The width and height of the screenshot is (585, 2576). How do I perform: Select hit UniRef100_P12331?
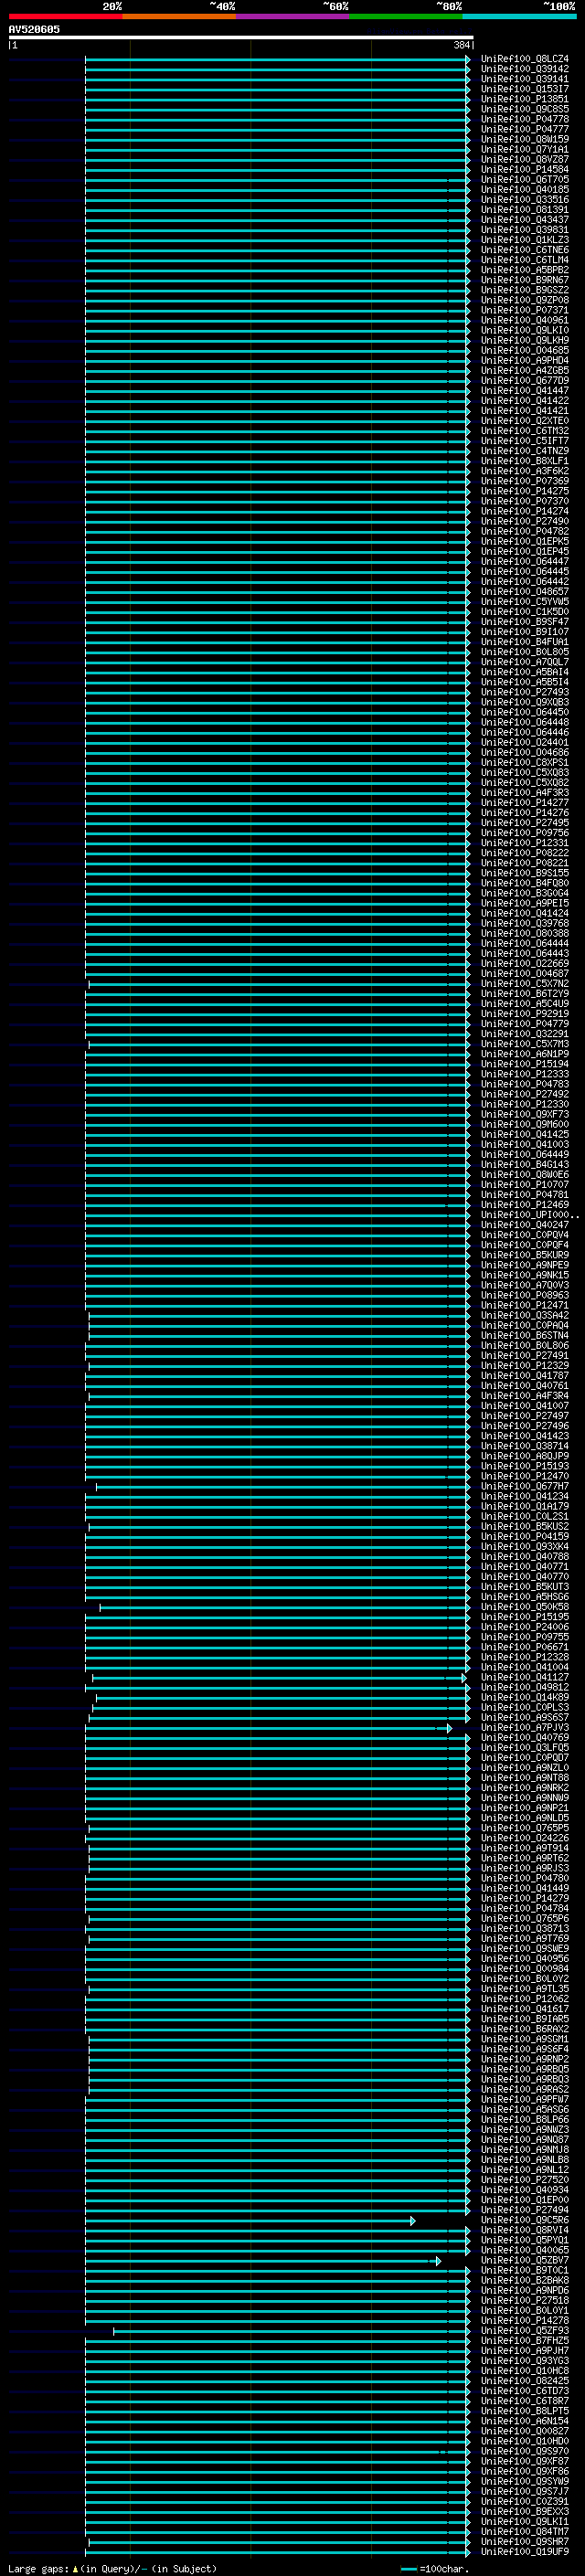point(524,843)
